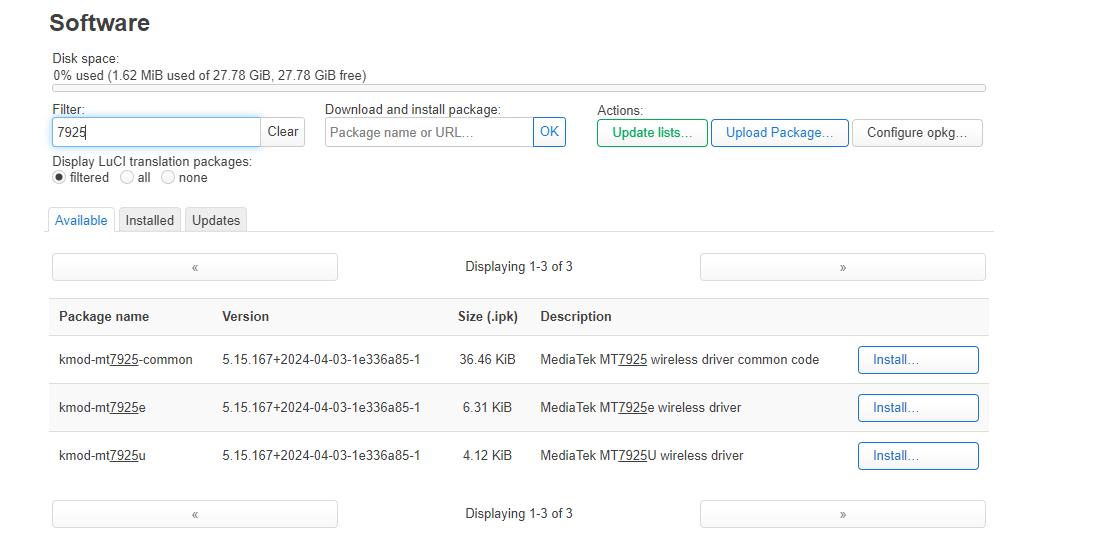
Task: Click Install for kmod-mt7925-common
Action: 917,360
